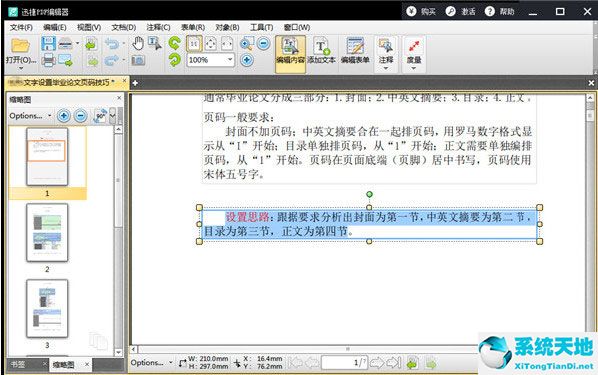The height and width of the screenshot is (375, 598).
Task: Open the 编辑(E) menu
Action: coord(55,27)
